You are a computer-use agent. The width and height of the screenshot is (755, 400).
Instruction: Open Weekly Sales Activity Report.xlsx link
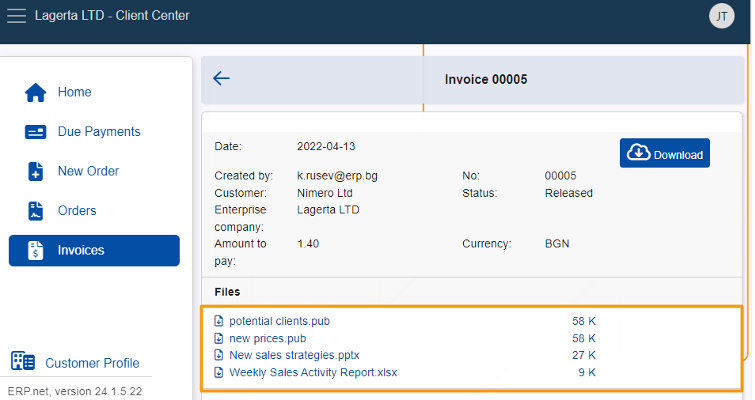[x=313, y=373]
